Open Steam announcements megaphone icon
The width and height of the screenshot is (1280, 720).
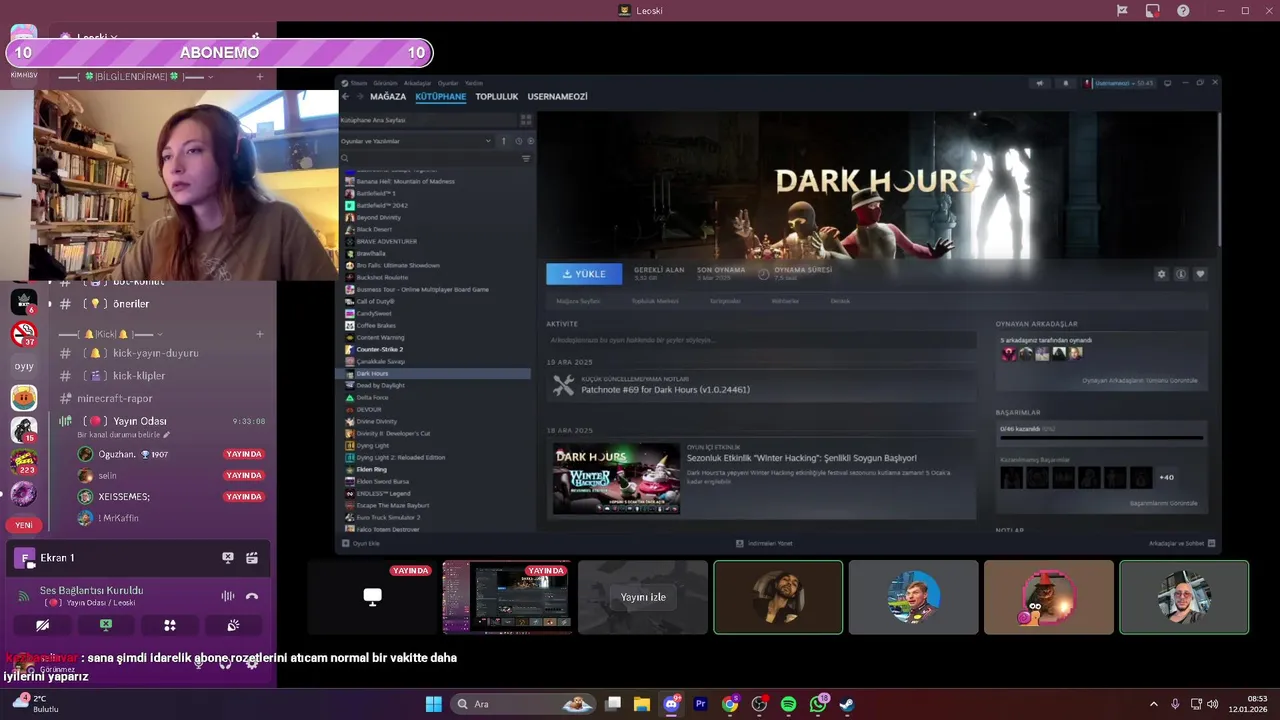click(x=1041, y=83)
